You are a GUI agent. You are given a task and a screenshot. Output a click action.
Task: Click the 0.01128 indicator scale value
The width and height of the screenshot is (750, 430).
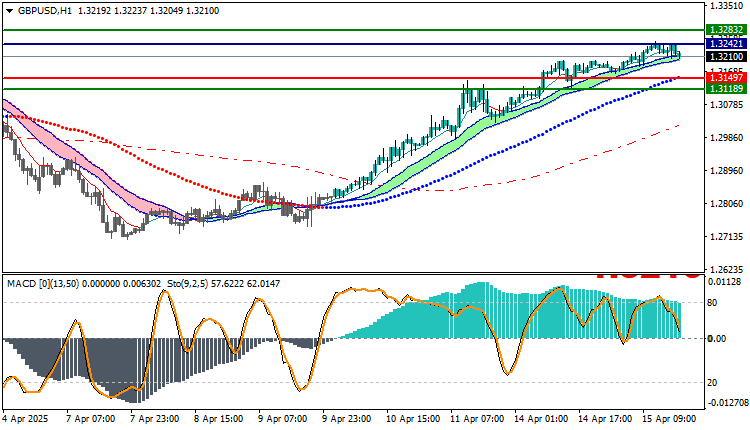point(727,282)
